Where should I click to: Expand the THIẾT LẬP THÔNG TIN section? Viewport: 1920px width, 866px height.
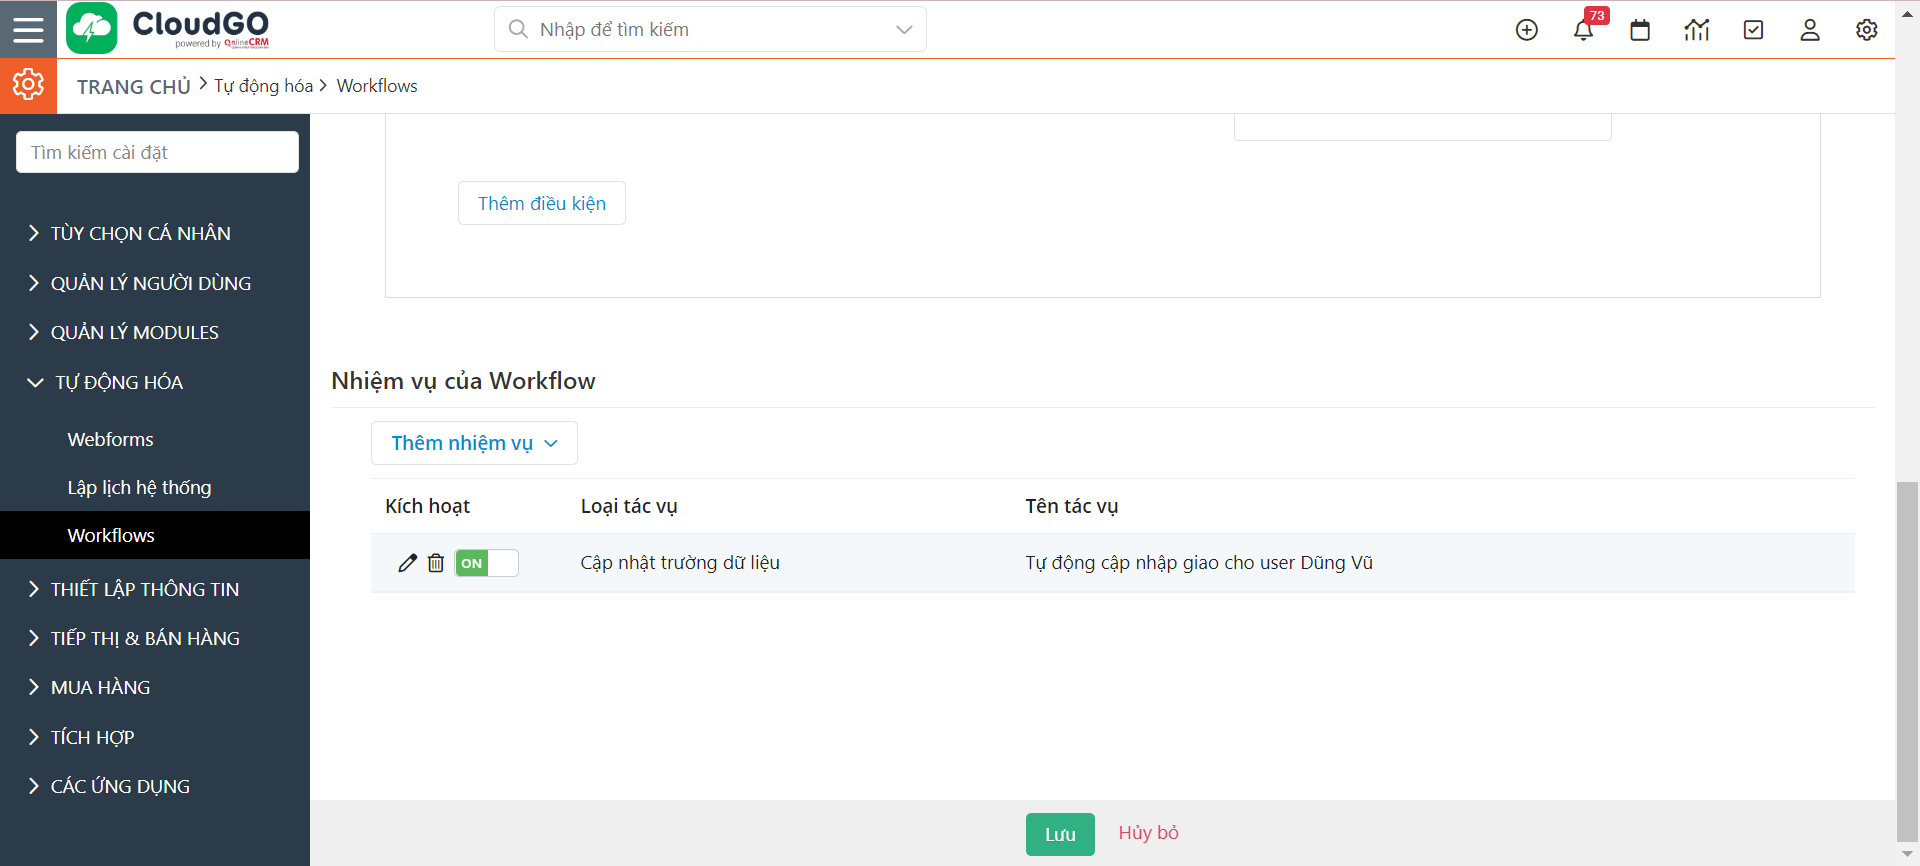144,589
